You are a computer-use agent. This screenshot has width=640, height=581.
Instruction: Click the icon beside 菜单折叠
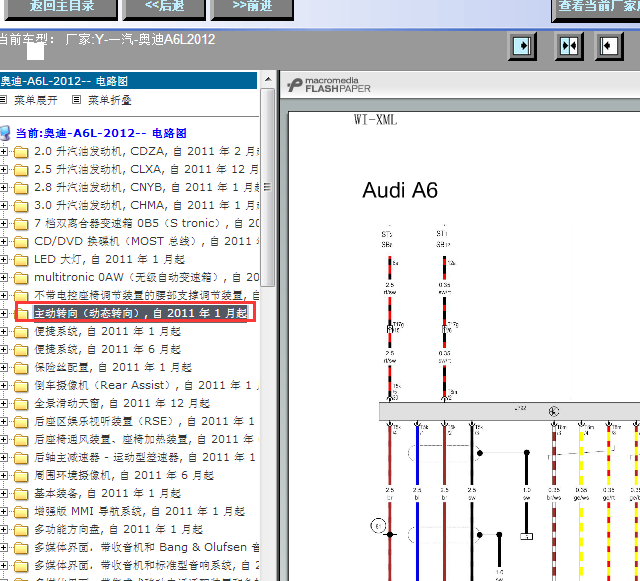point(76,100)
